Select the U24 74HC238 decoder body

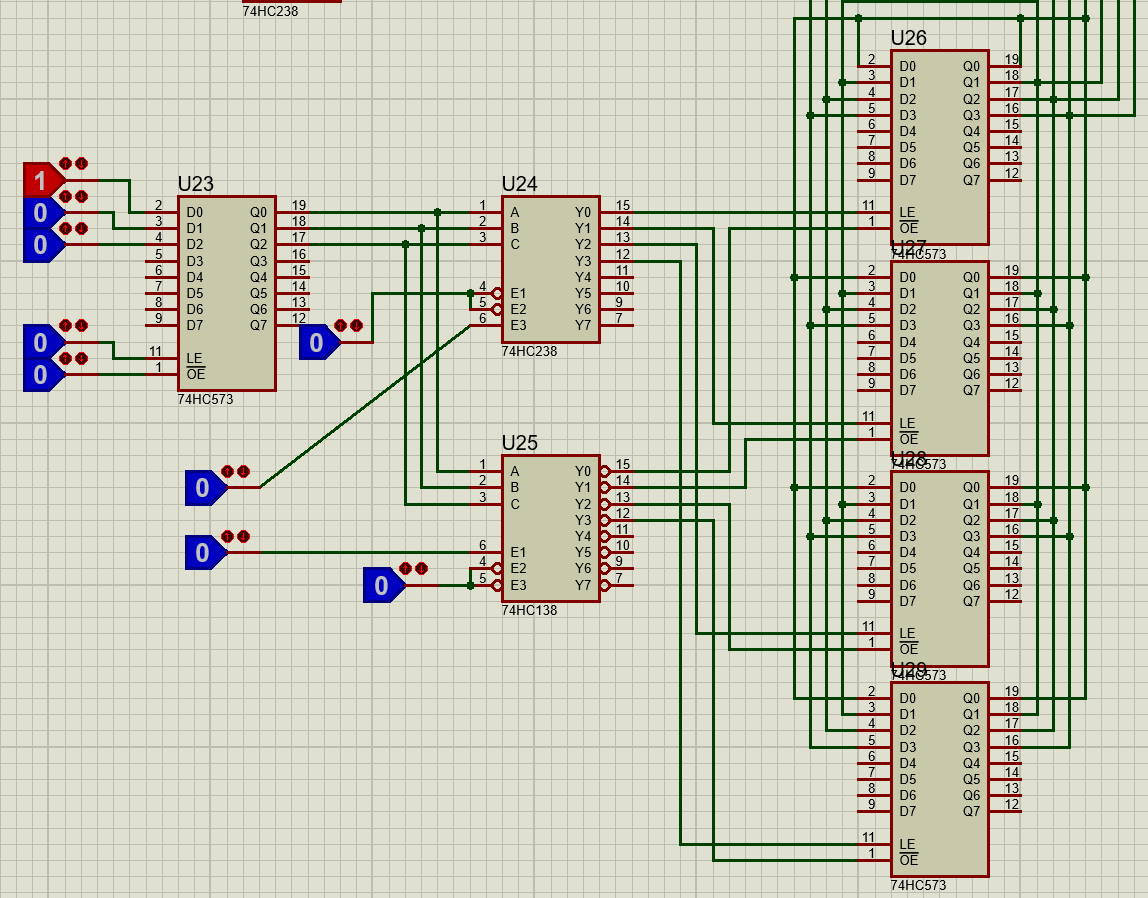click(x=550, y=268)
